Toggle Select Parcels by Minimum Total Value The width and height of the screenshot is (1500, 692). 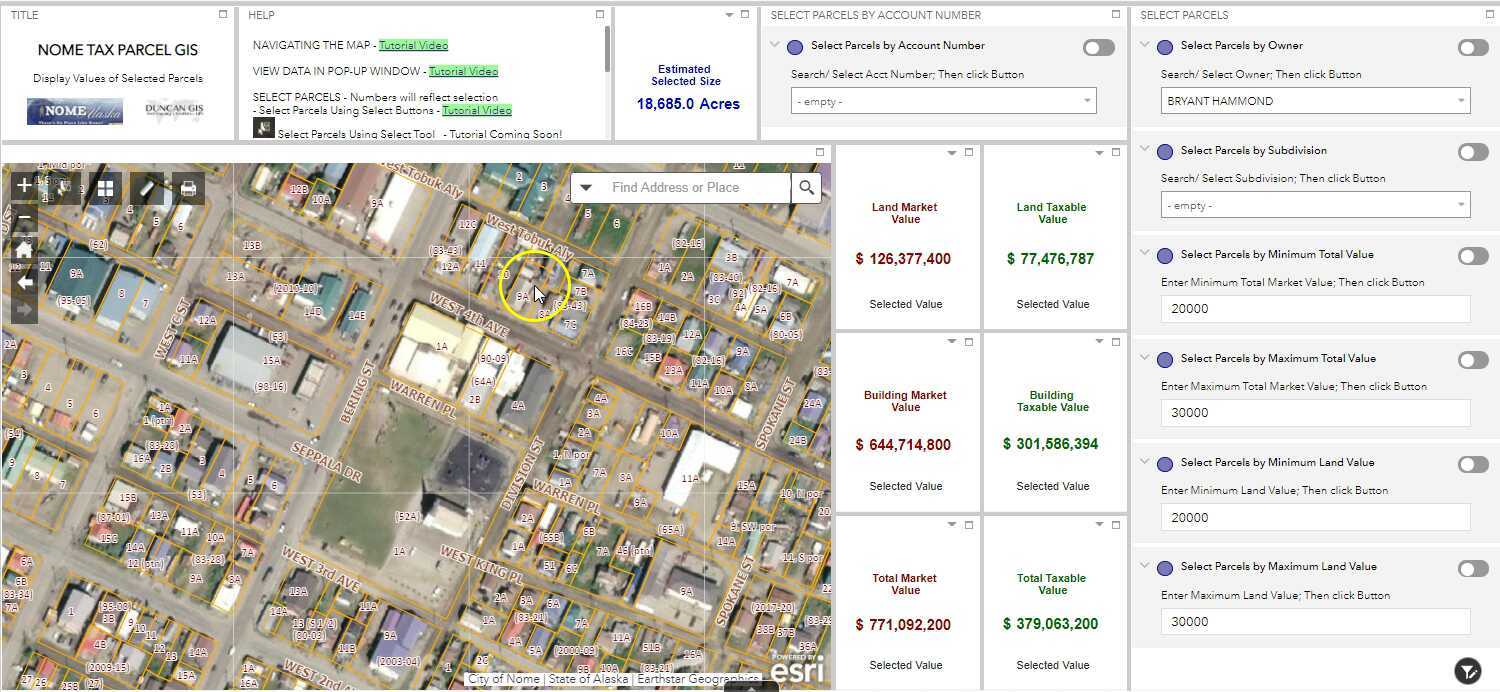pos(1472,256)
